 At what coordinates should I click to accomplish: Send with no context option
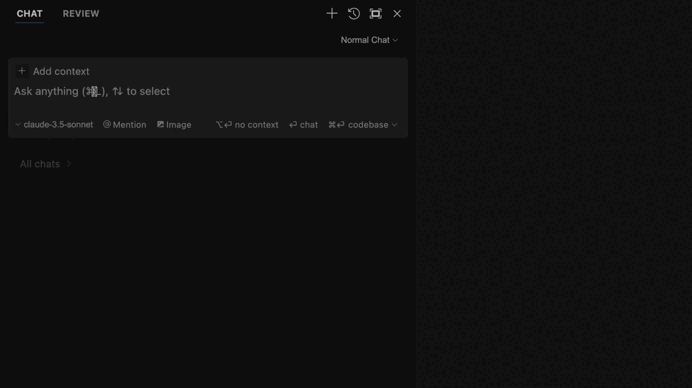coord(247,125)
